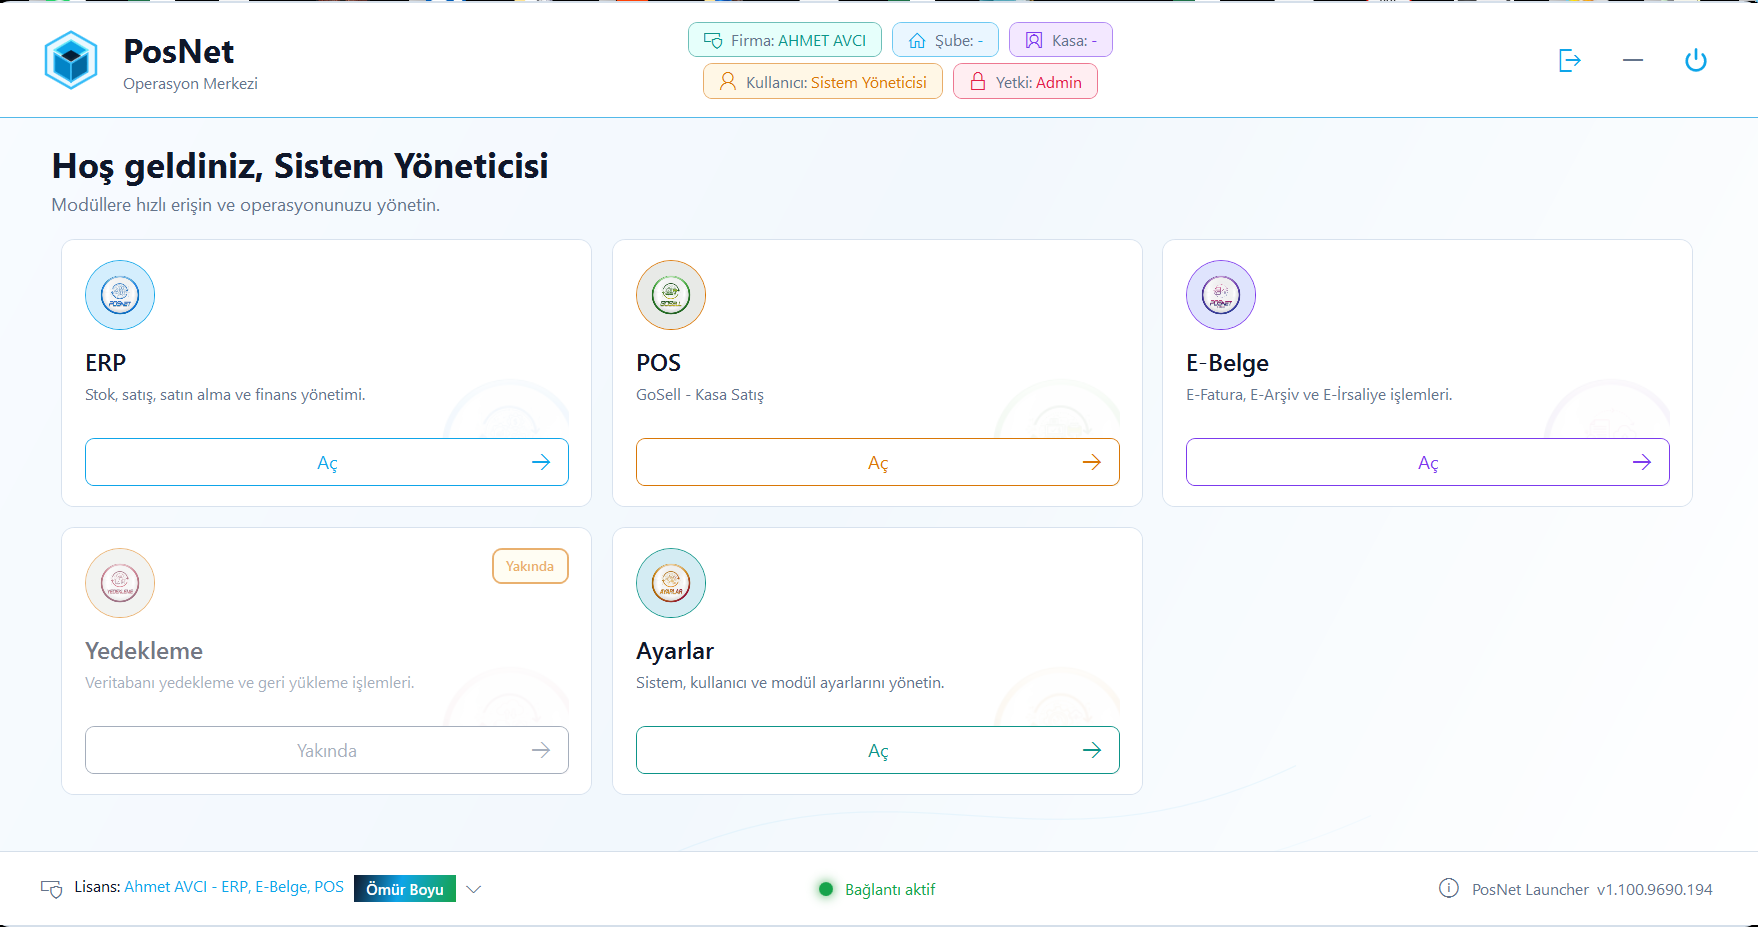Click the PosNet title text in header
Screen dimensions: 1758x927
click(x=179, y=51)
